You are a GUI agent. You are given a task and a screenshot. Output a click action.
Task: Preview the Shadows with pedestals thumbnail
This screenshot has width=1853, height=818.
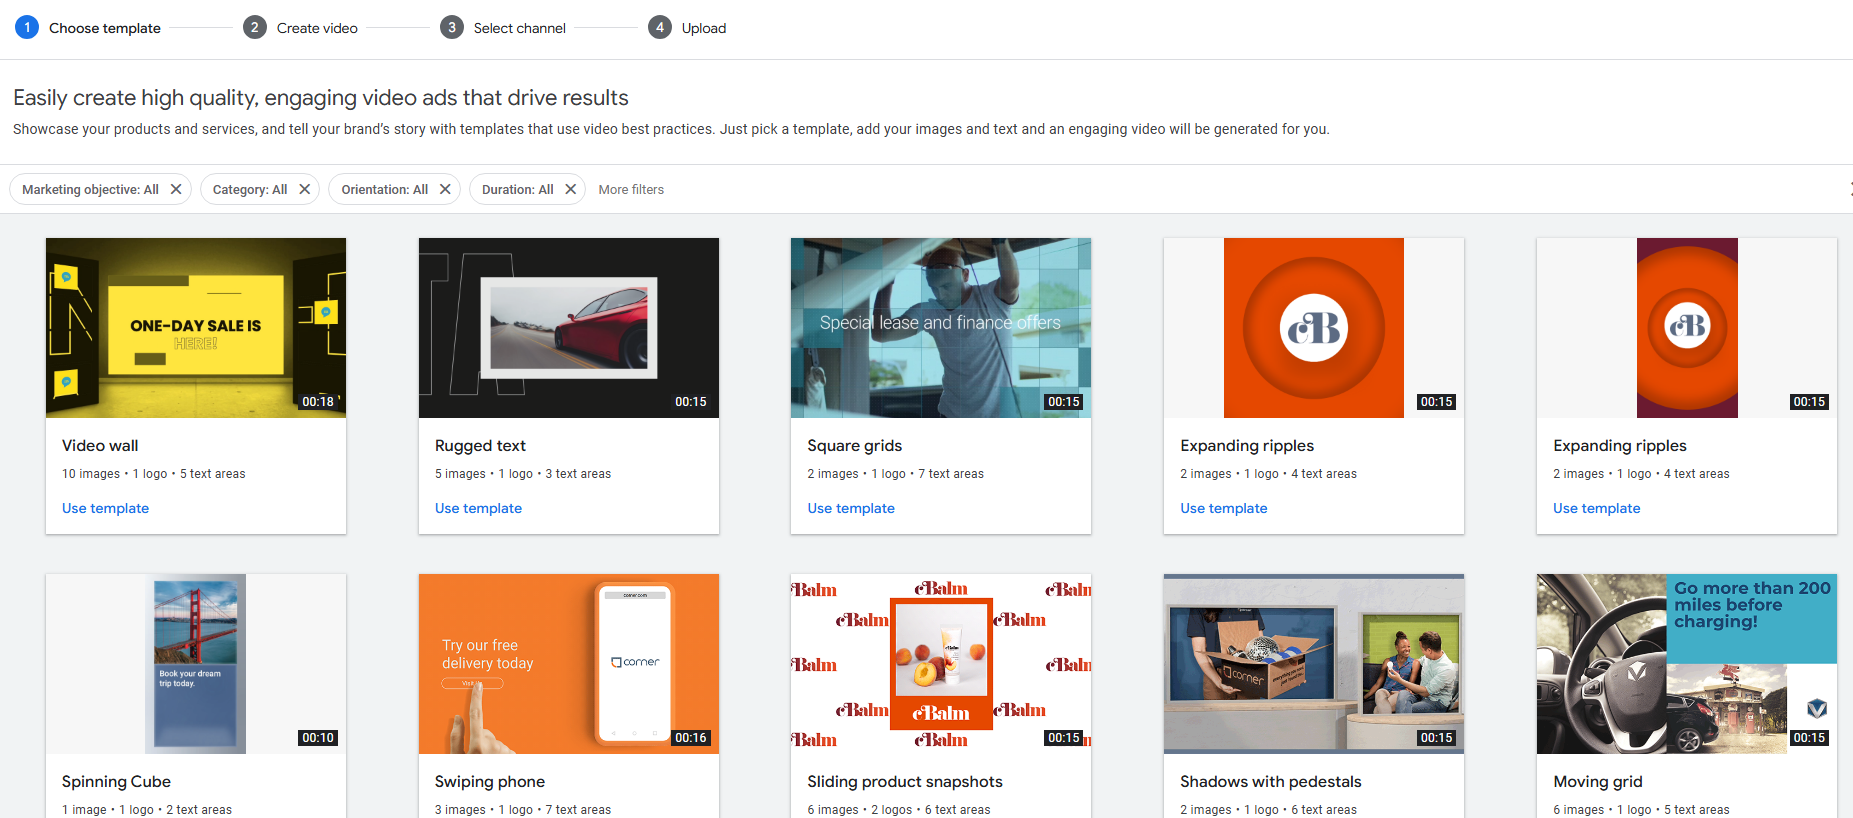pos(1314,664)
